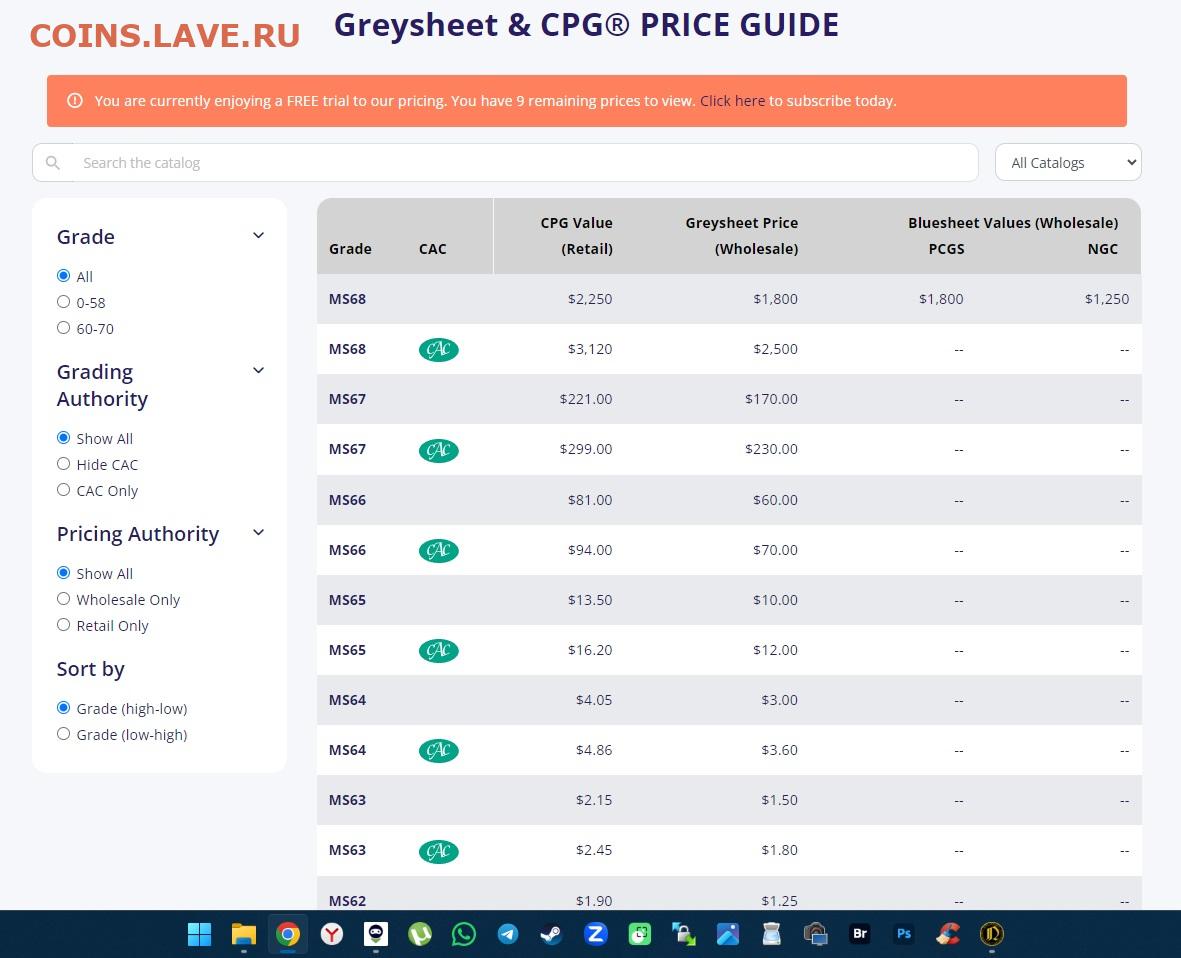Viewport: 1181px width, 958px height.
Task: Click the $60.00 Greysheet price cell
Action: click(x=775, y=500)
